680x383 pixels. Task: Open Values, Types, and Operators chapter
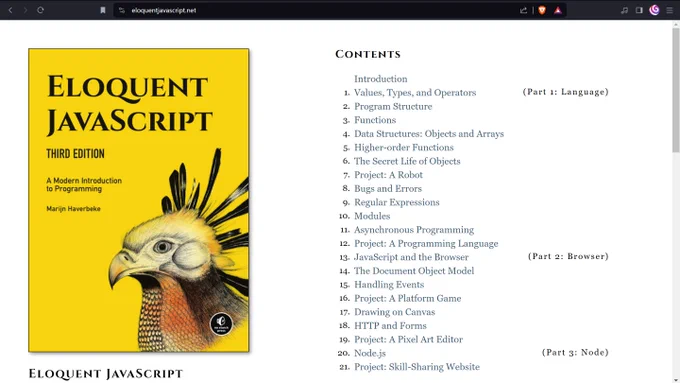point(415,92)
